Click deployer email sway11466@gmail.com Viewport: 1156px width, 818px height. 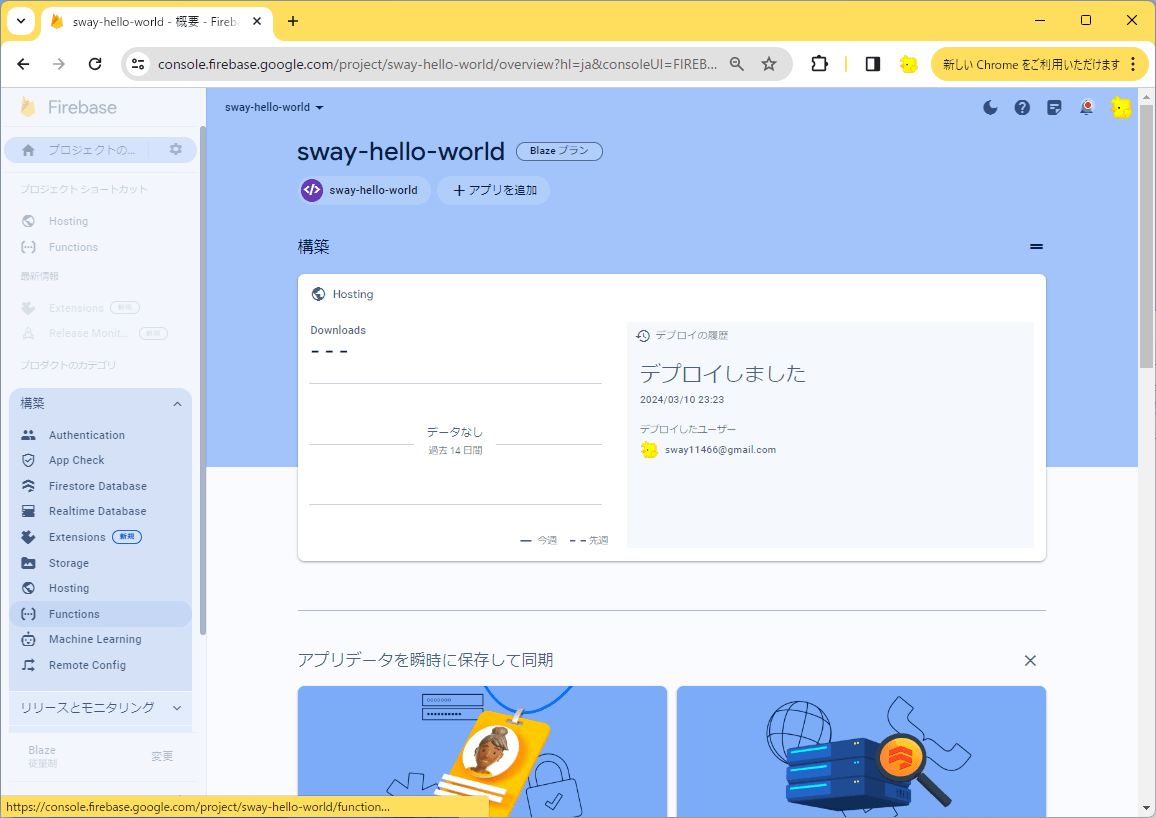tap(720, 450)
